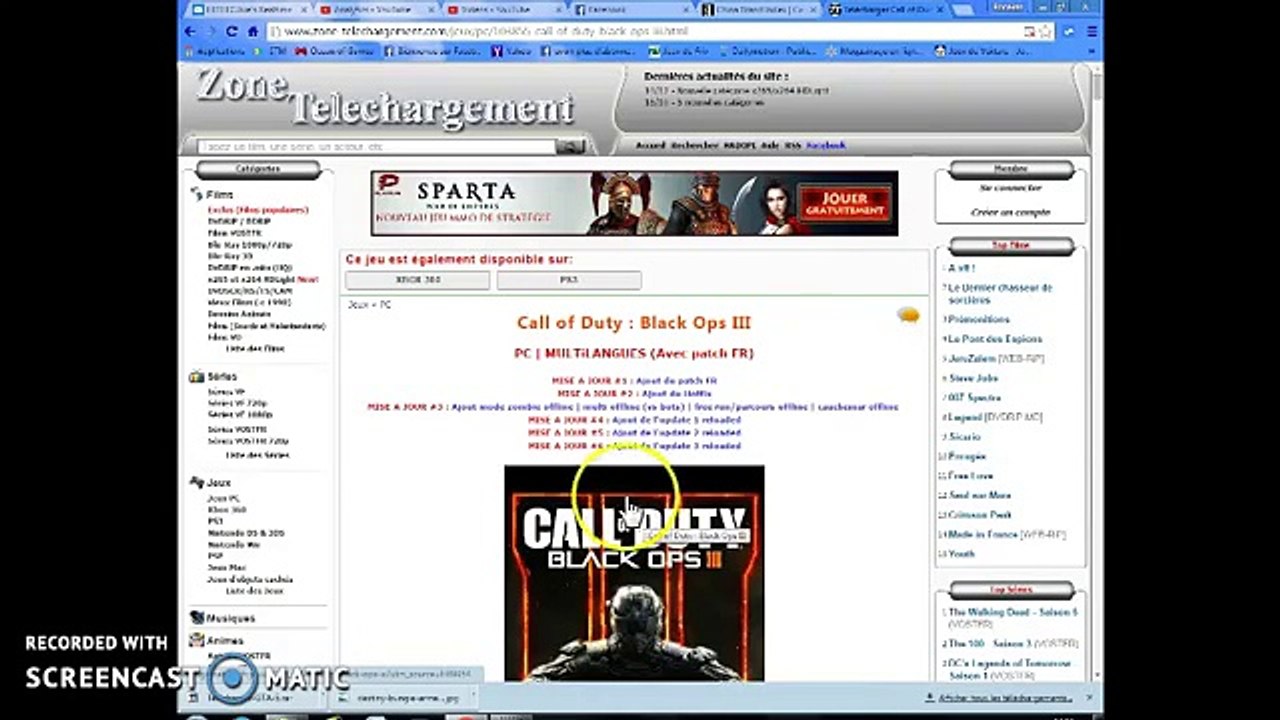Image resolution: width=1280 pixels, height=720 pixels.
Task: Open the Jeux Mac sidebar link
Action: click(226, 568)
